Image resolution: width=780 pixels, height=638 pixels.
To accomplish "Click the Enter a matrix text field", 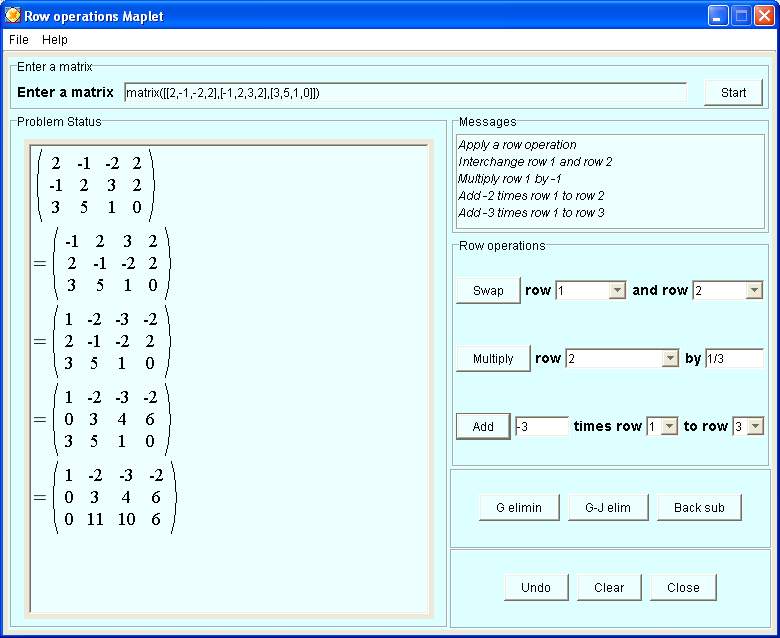I will (405, 93).
